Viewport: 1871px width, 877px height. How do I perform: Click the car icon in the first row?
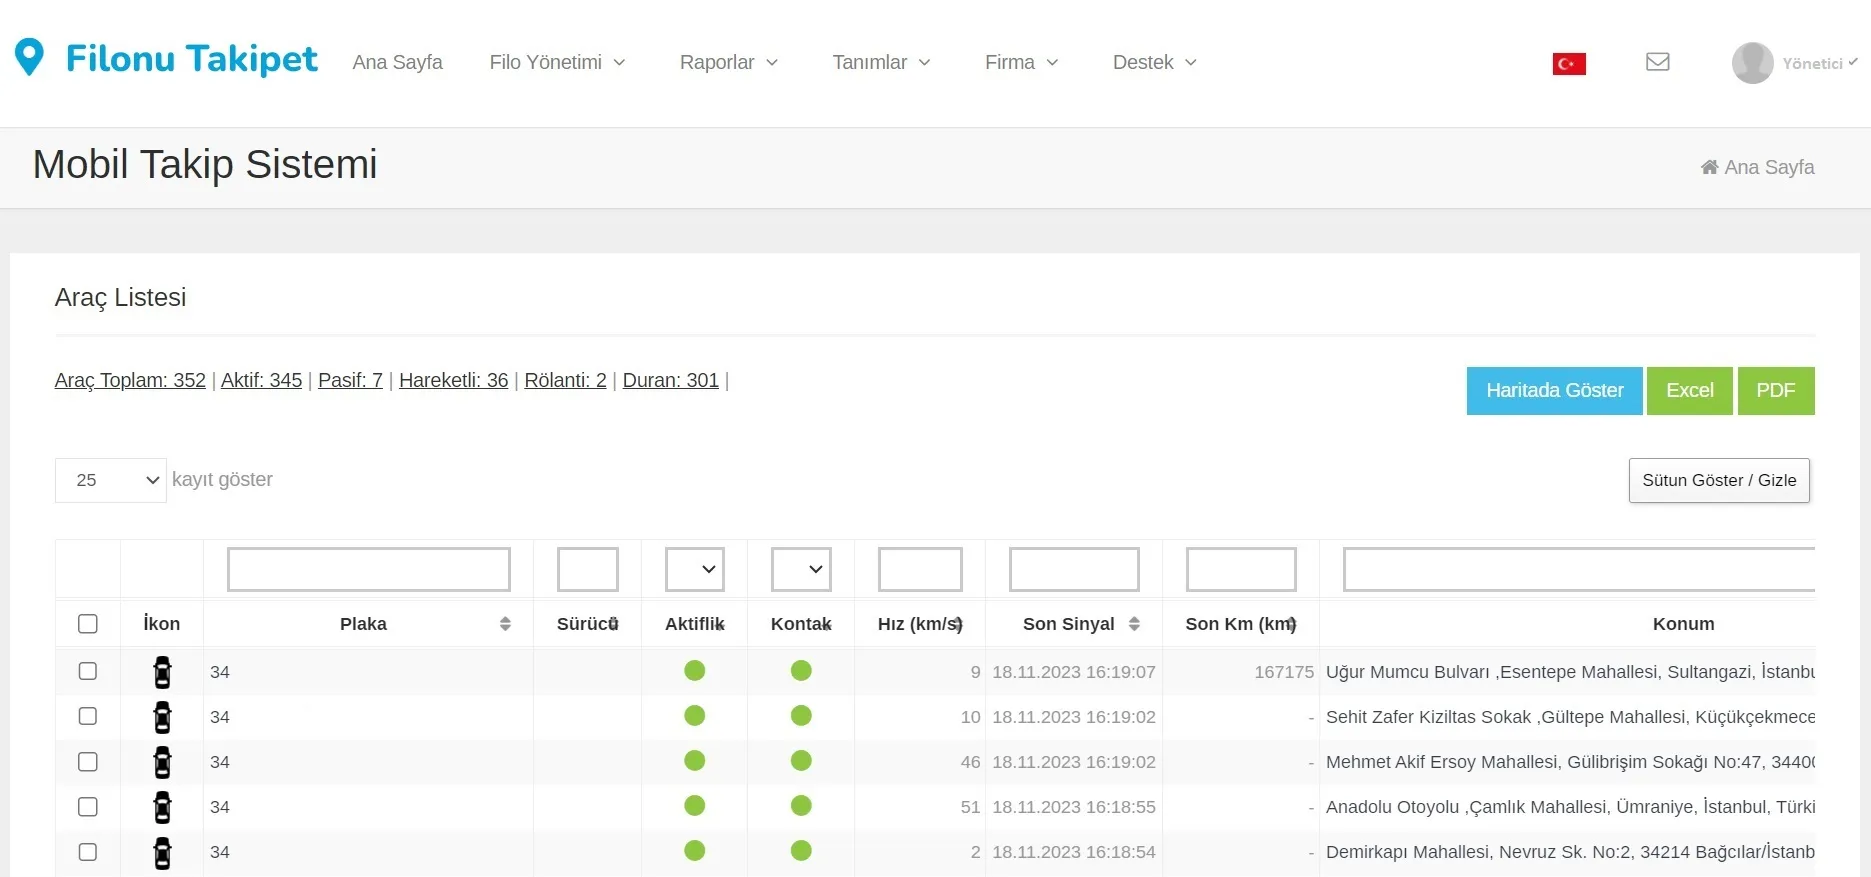pyautogui.click(x=162, y=672)
